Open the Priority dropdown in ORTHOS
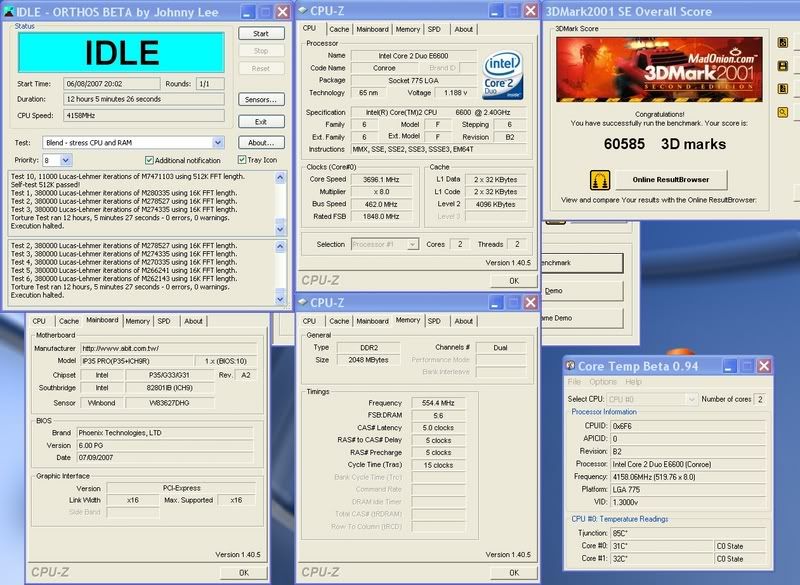Viewport: 800px width, 585px height. pyautogui.click(x=66, y=160)
